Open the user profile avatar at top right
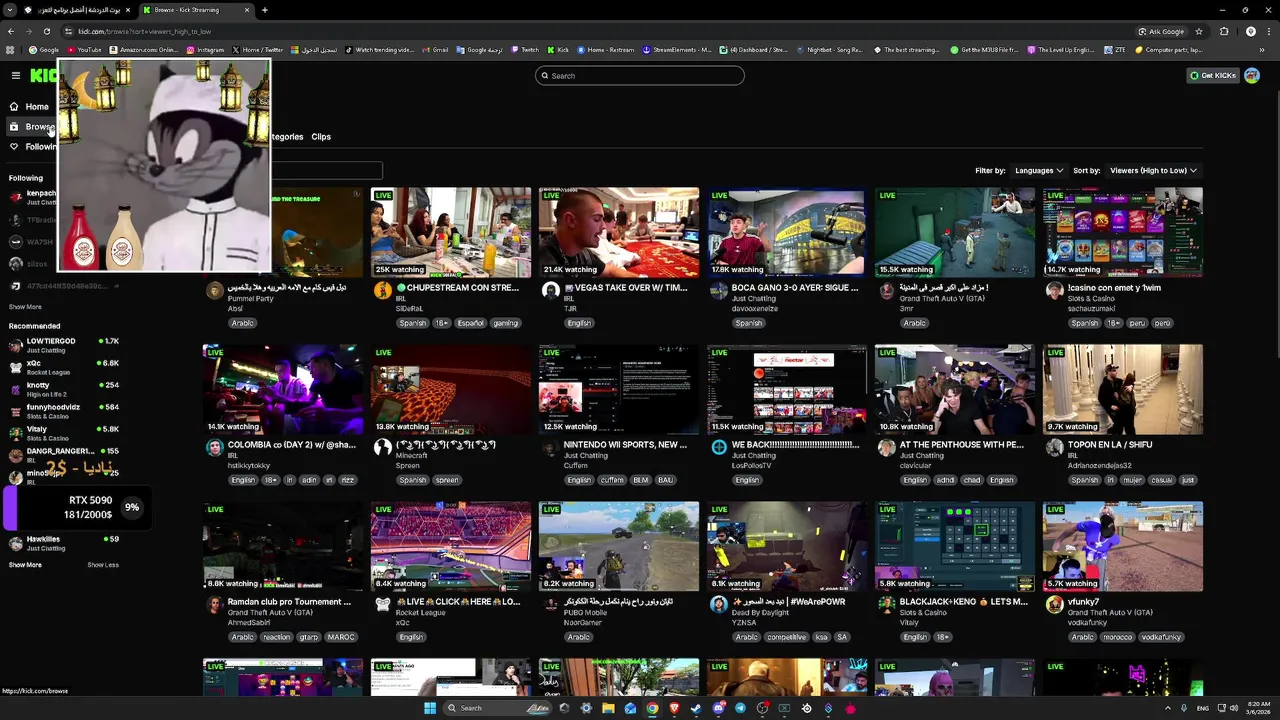Image resolution: width=1280 pixels, height=720 pixels. (x=1251, y=75)
